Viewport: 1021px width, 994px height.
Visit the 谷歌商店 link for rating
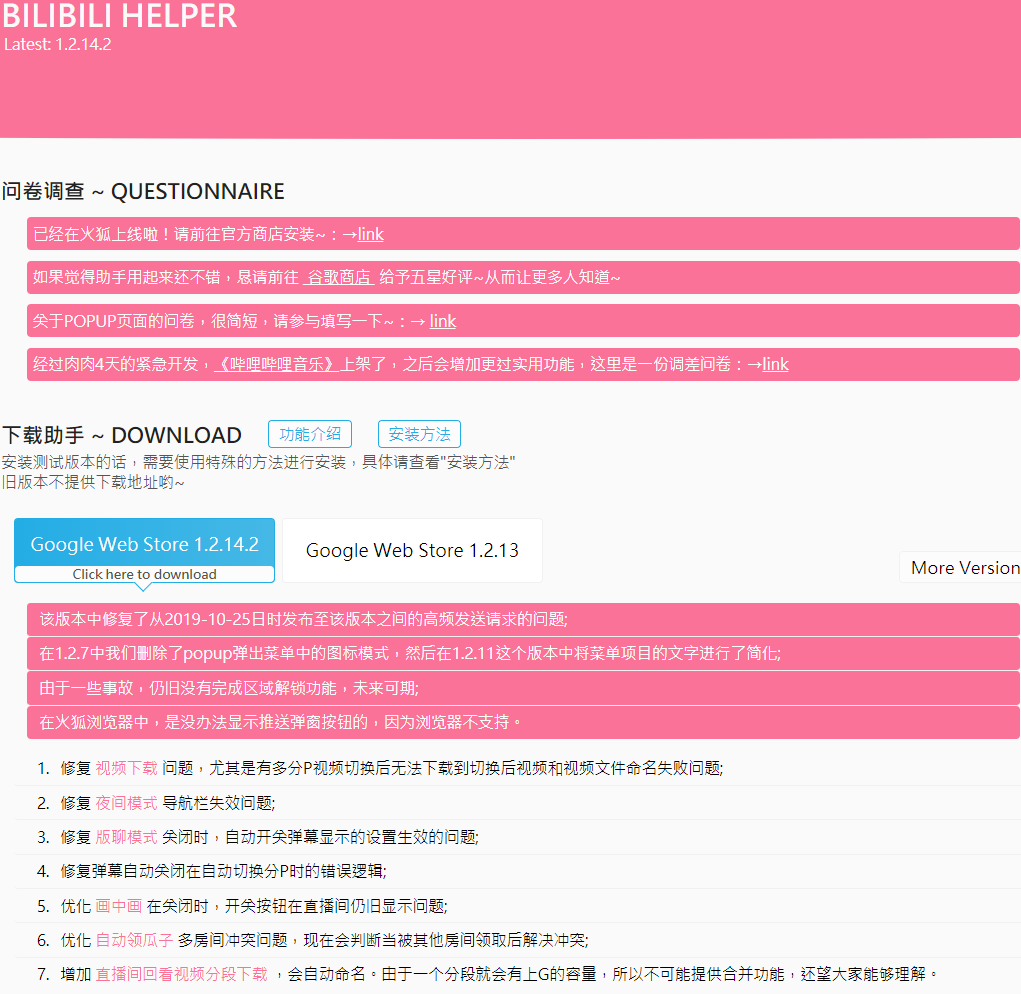(x=339, y=277)
